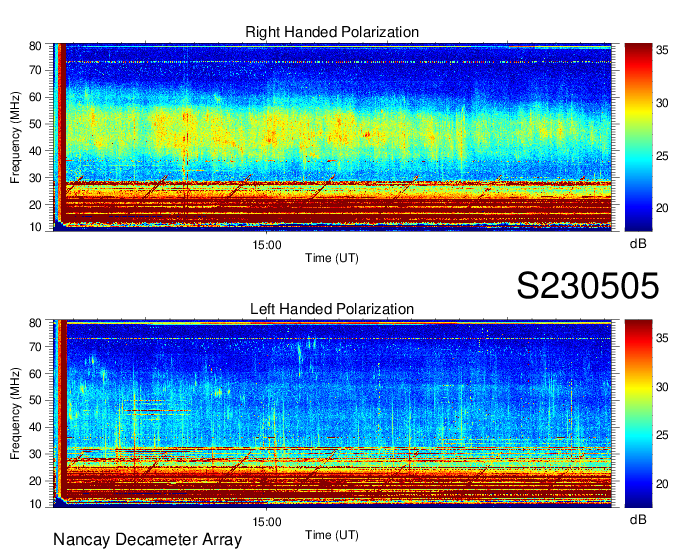The width and height of the screenshot is (680, 552).
Task: Click the Right Handed plot's 70 MHz tick label
Action: (35, 70)
